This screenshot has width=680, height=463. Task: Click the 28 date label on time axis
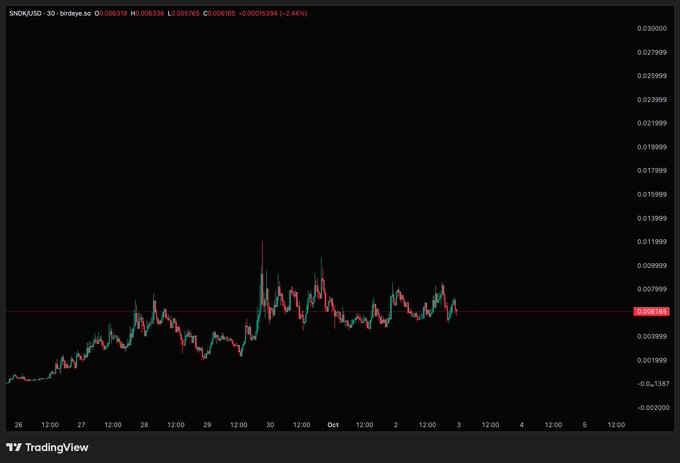coord(144,425)
